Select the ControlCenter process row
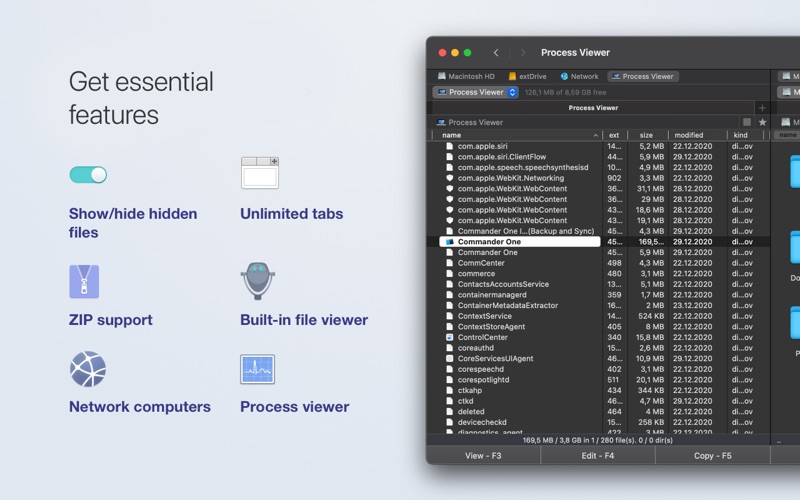Screen dimensions: 800x500 point(598,337)
